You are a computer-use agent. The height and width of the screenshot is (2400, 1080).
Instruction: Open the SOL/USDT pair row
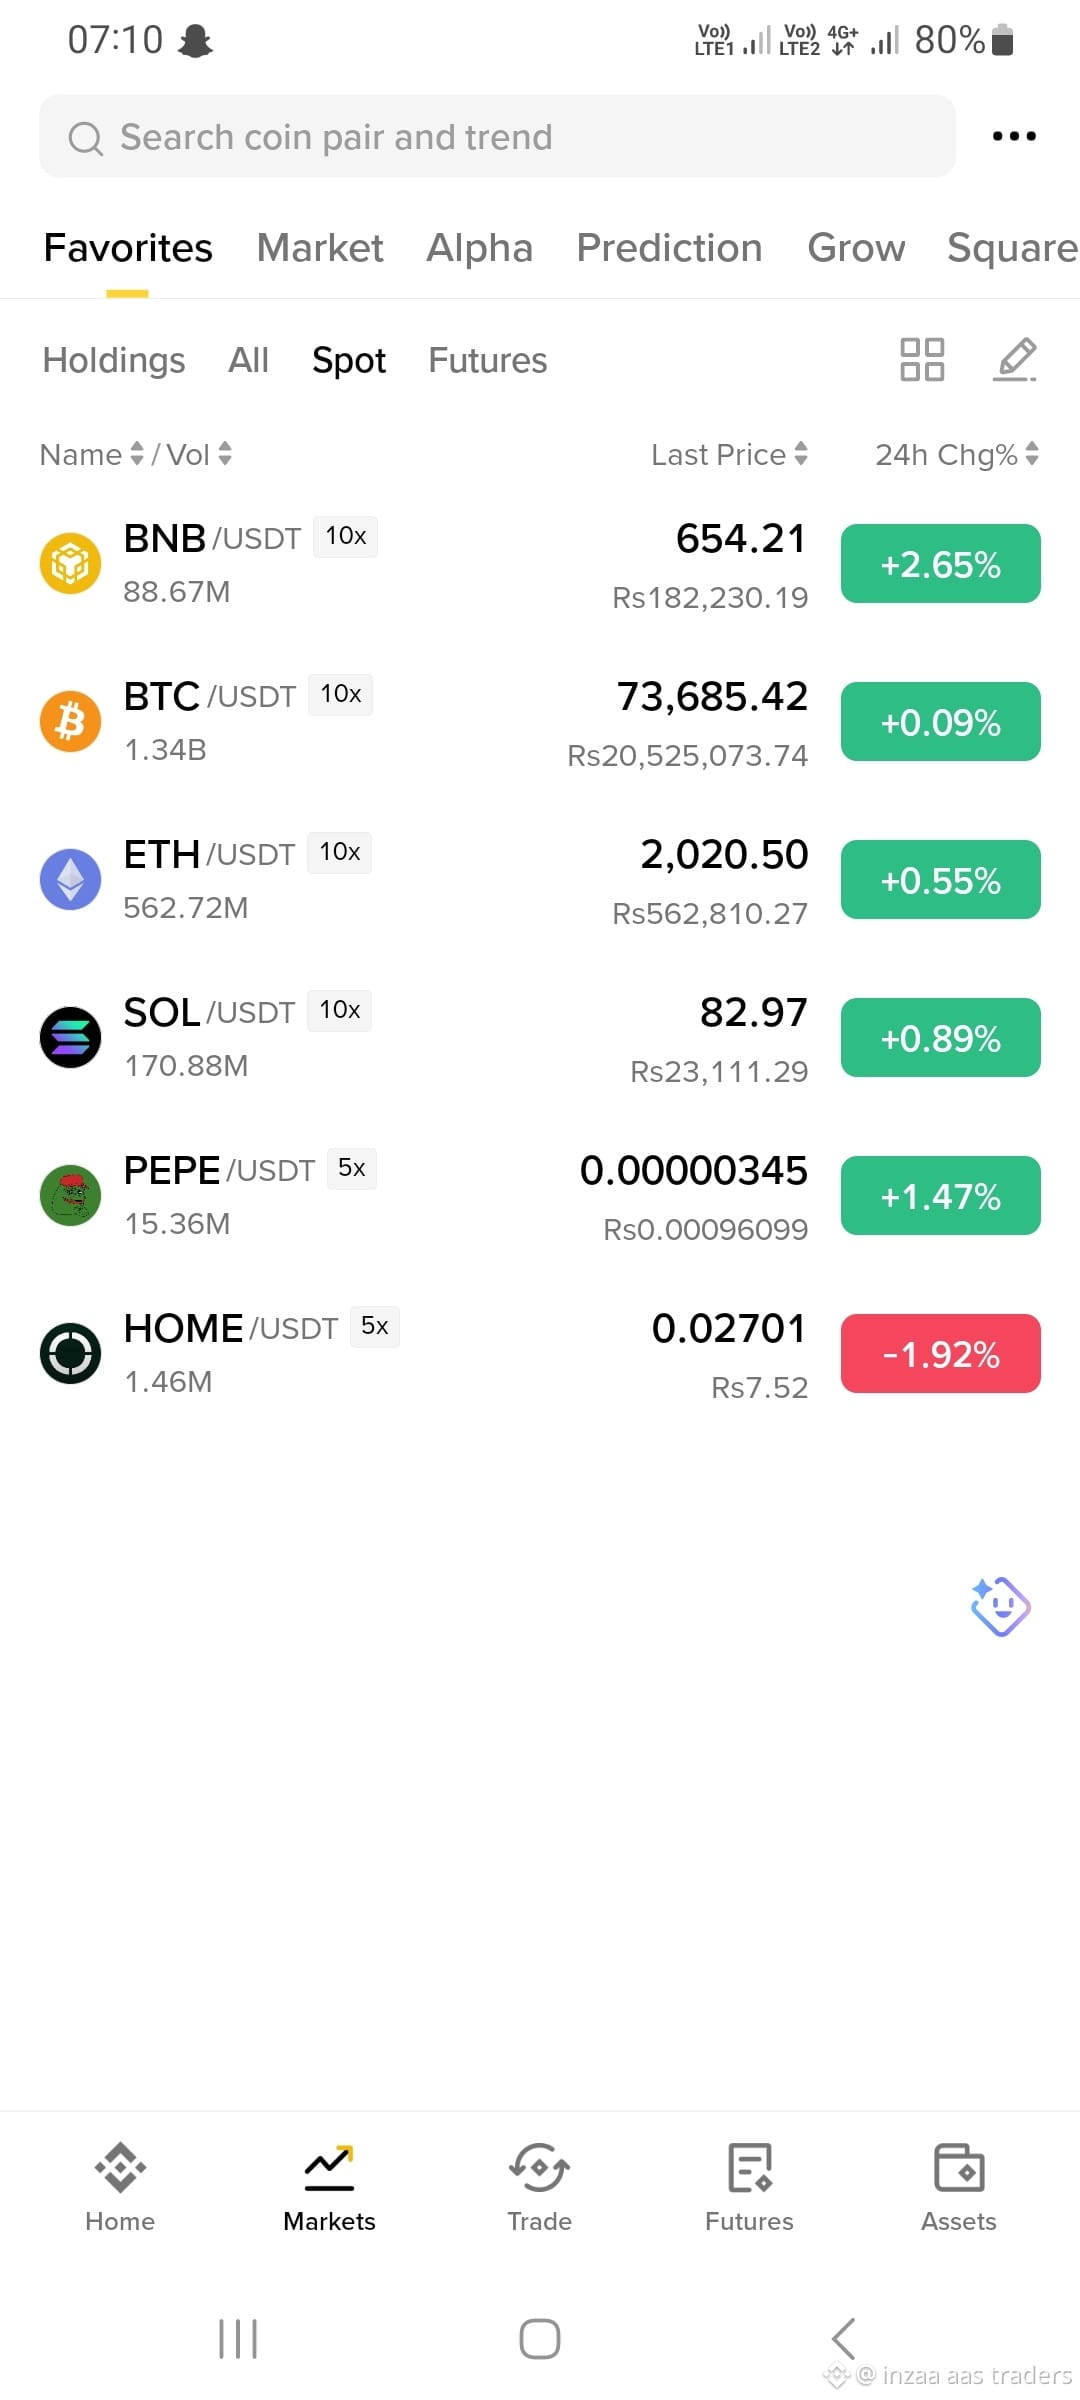[540, 1038]
